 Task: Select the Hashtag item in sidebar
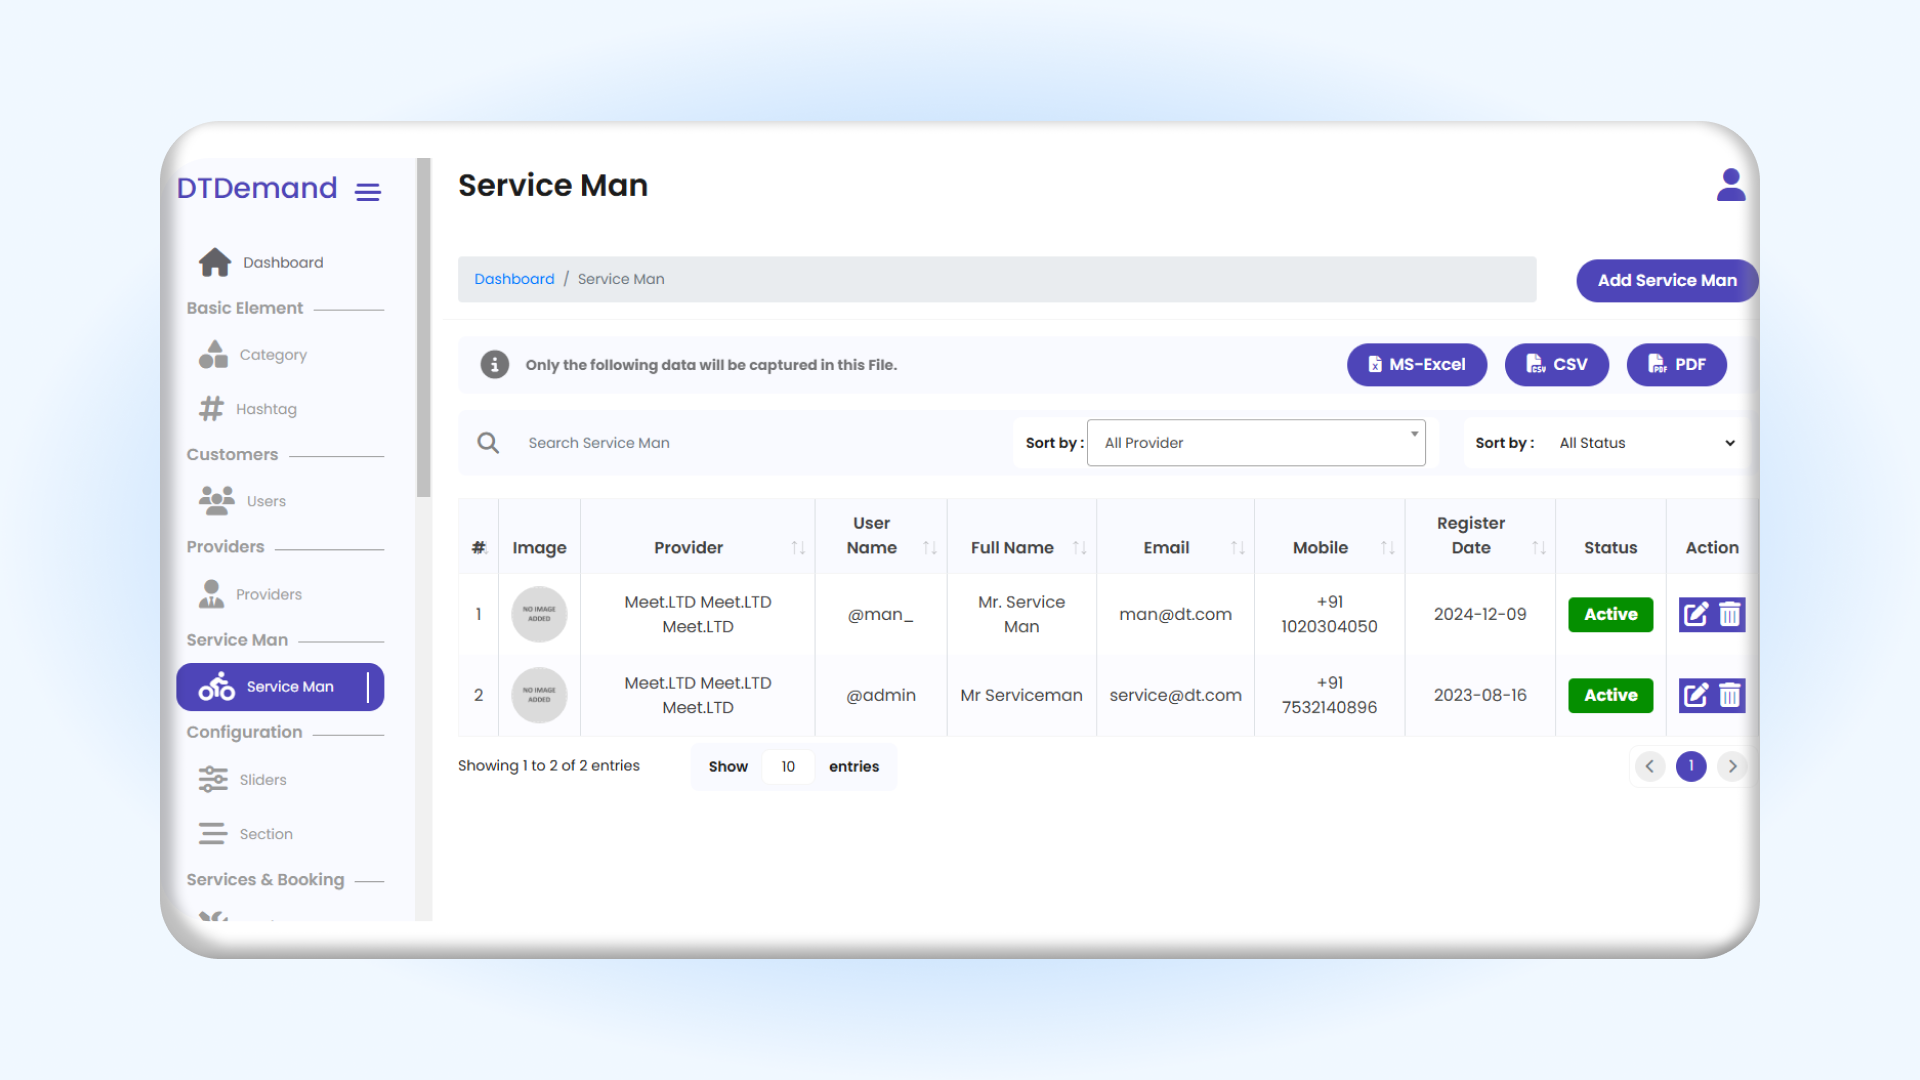[x=266, y=408]
